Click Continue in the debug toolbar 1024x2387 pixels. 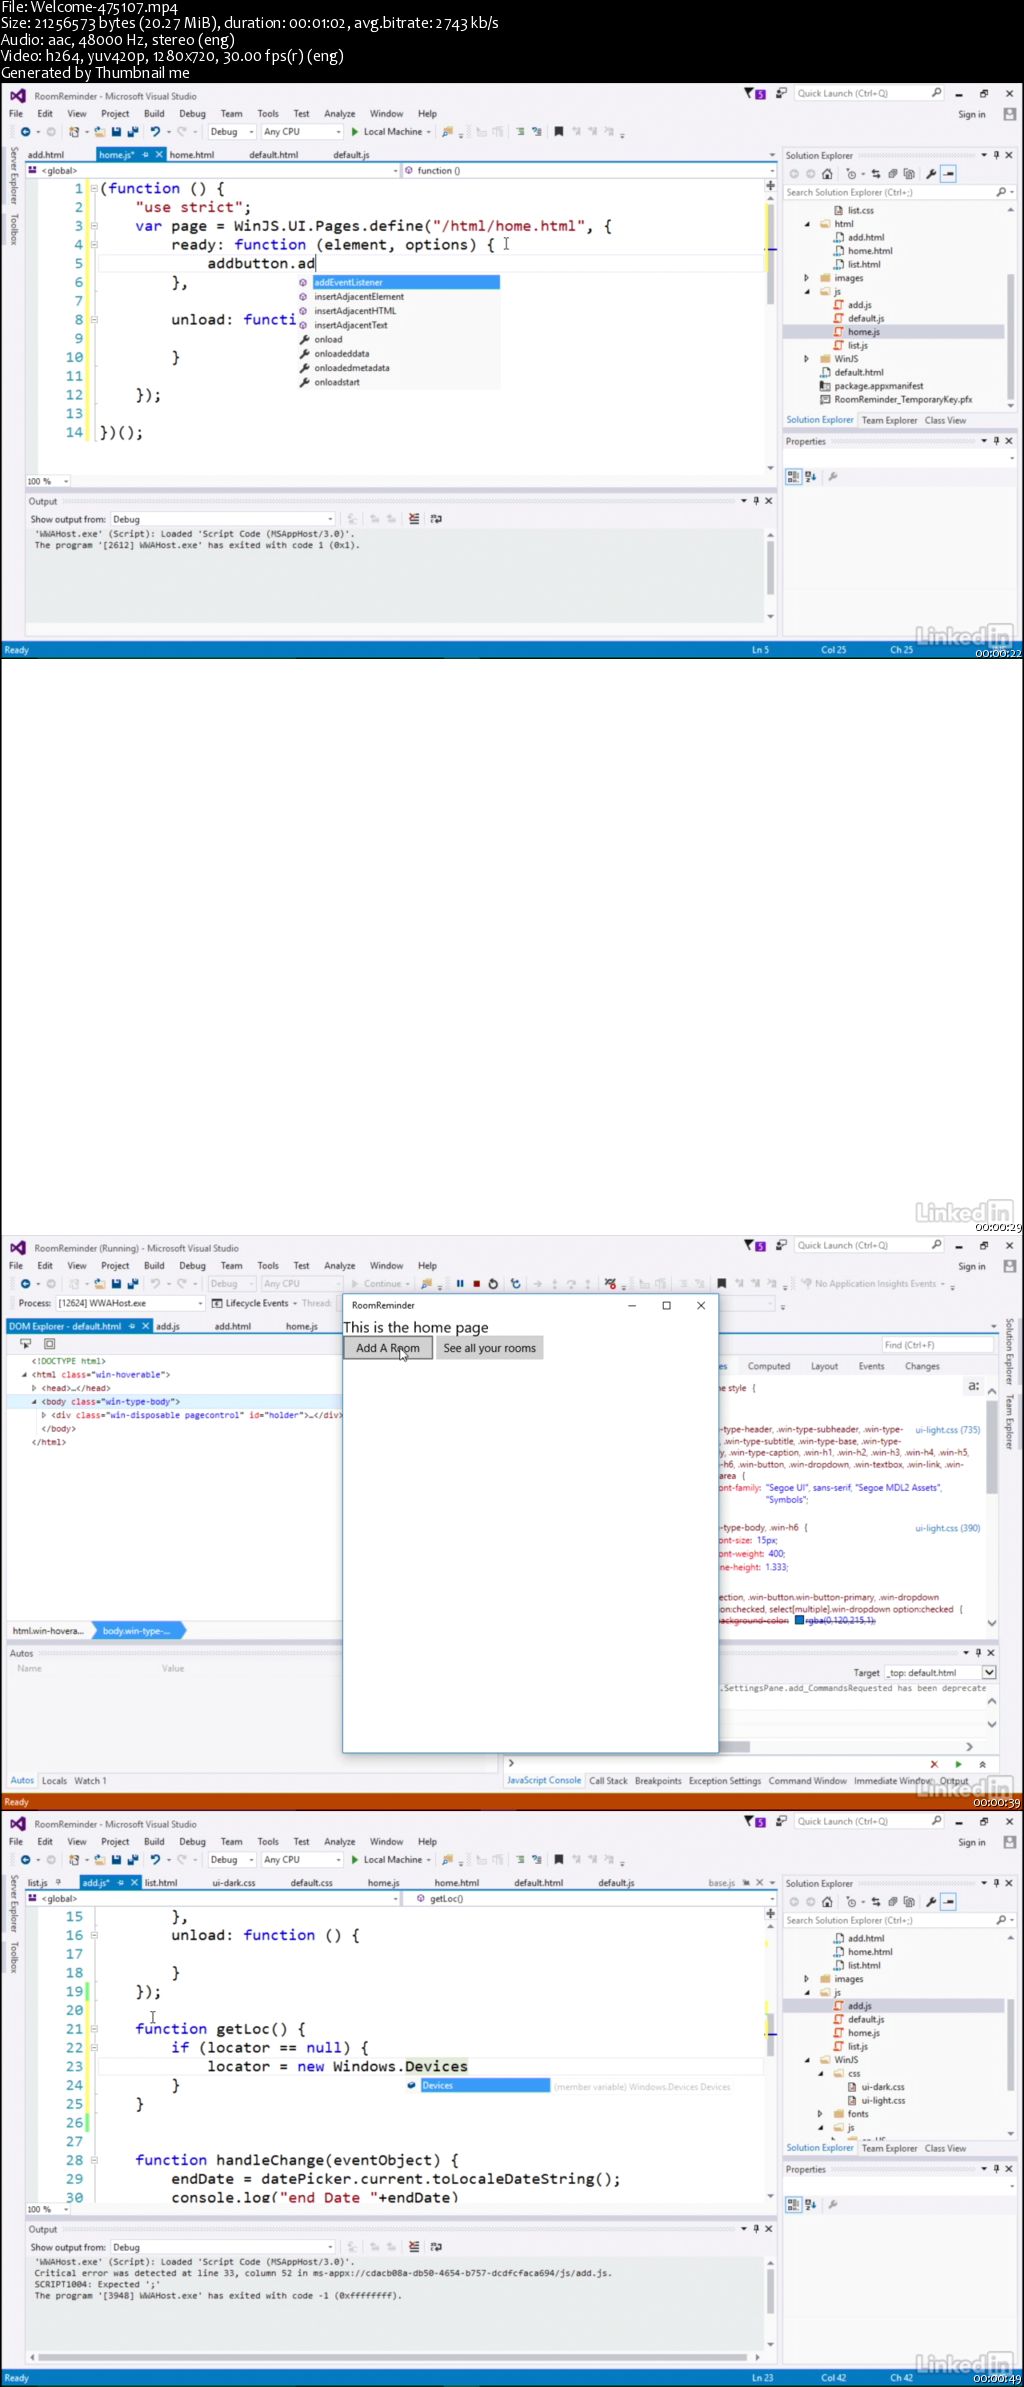coord(381,1283)
